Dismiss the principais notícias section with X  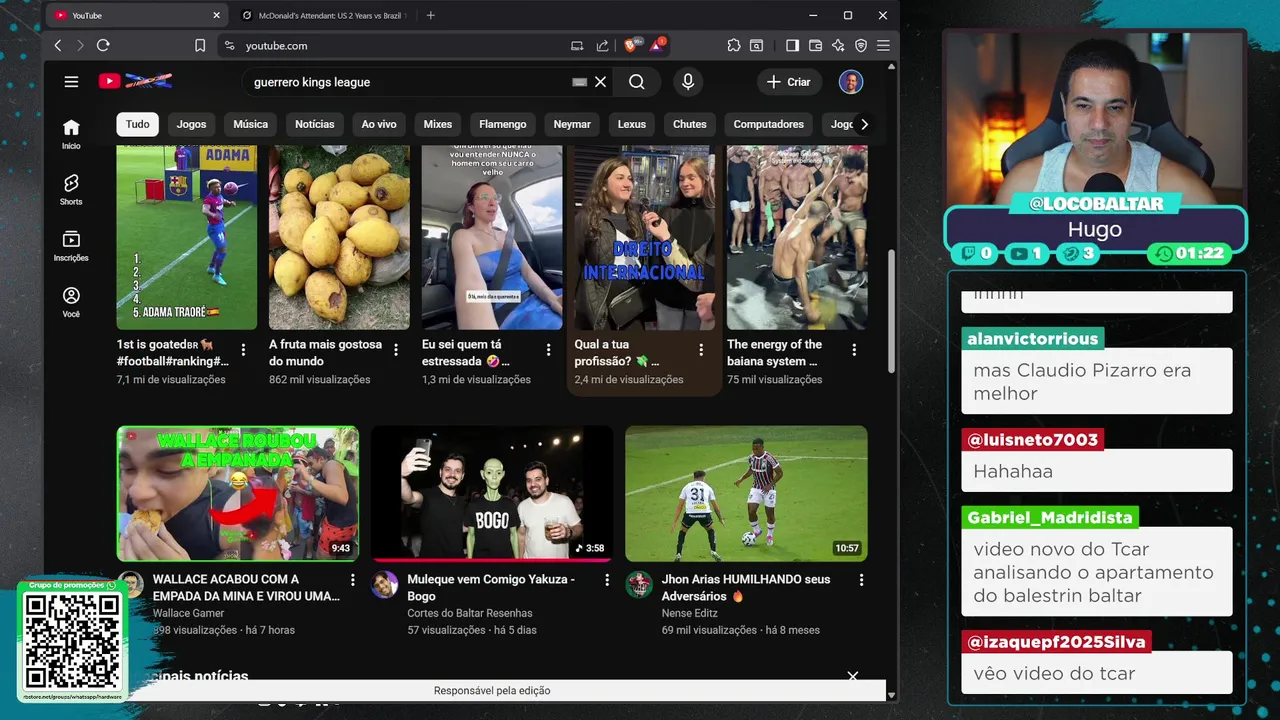(x=852, y=676)
